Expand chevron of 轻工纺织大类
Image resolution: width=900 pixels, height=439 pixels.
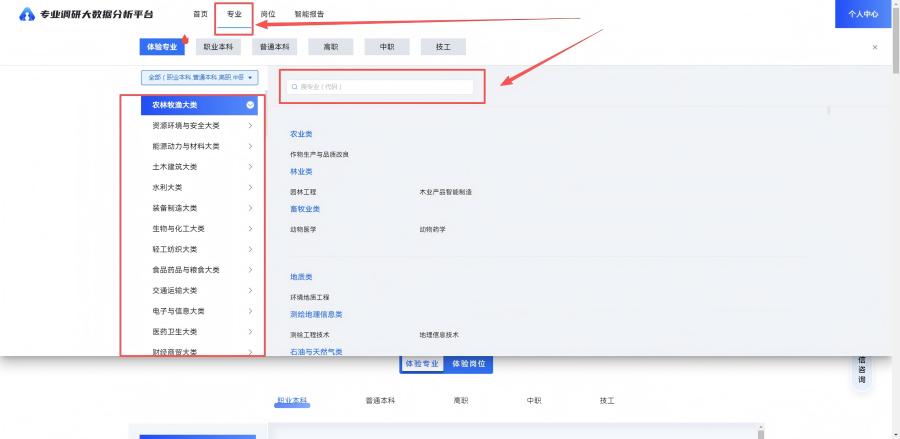tap(250, 249)
